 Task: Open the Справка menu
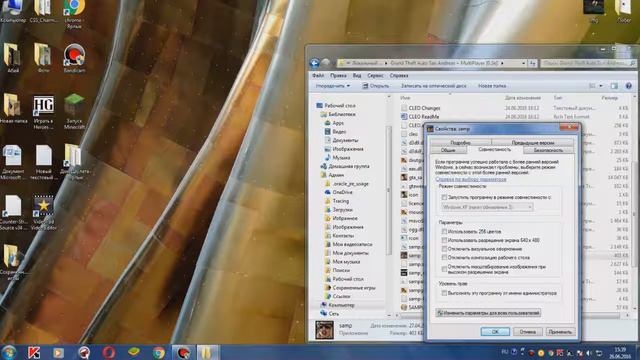coord(399,76)
